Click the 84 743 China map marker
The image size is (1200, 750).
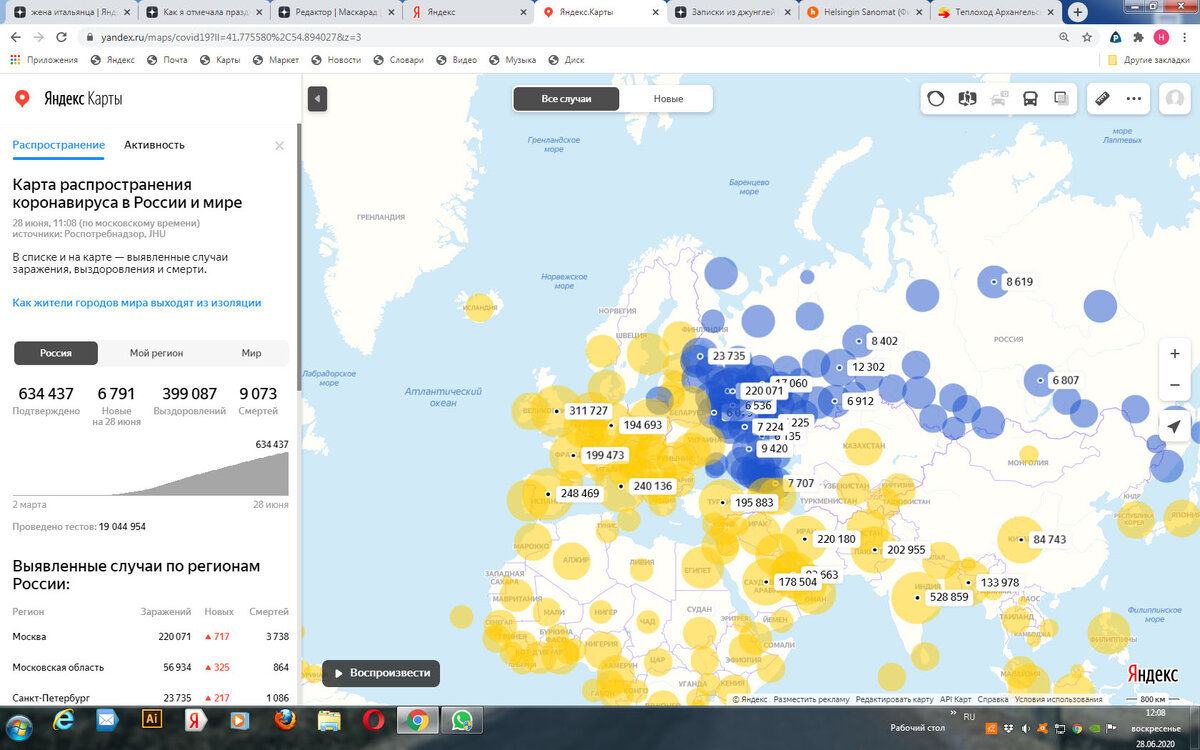coord(1049,540)
